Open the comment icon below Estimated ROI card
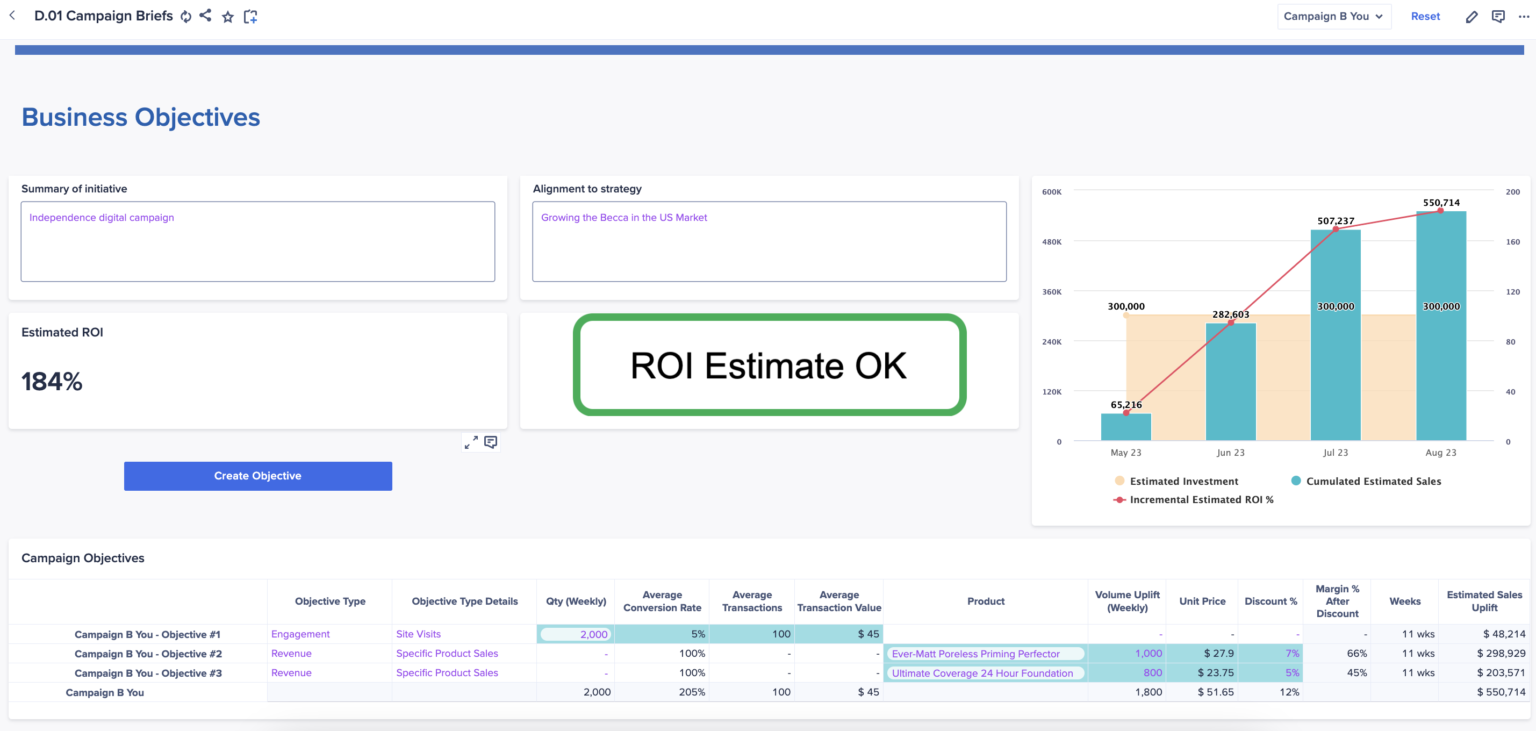 point(491,442)
